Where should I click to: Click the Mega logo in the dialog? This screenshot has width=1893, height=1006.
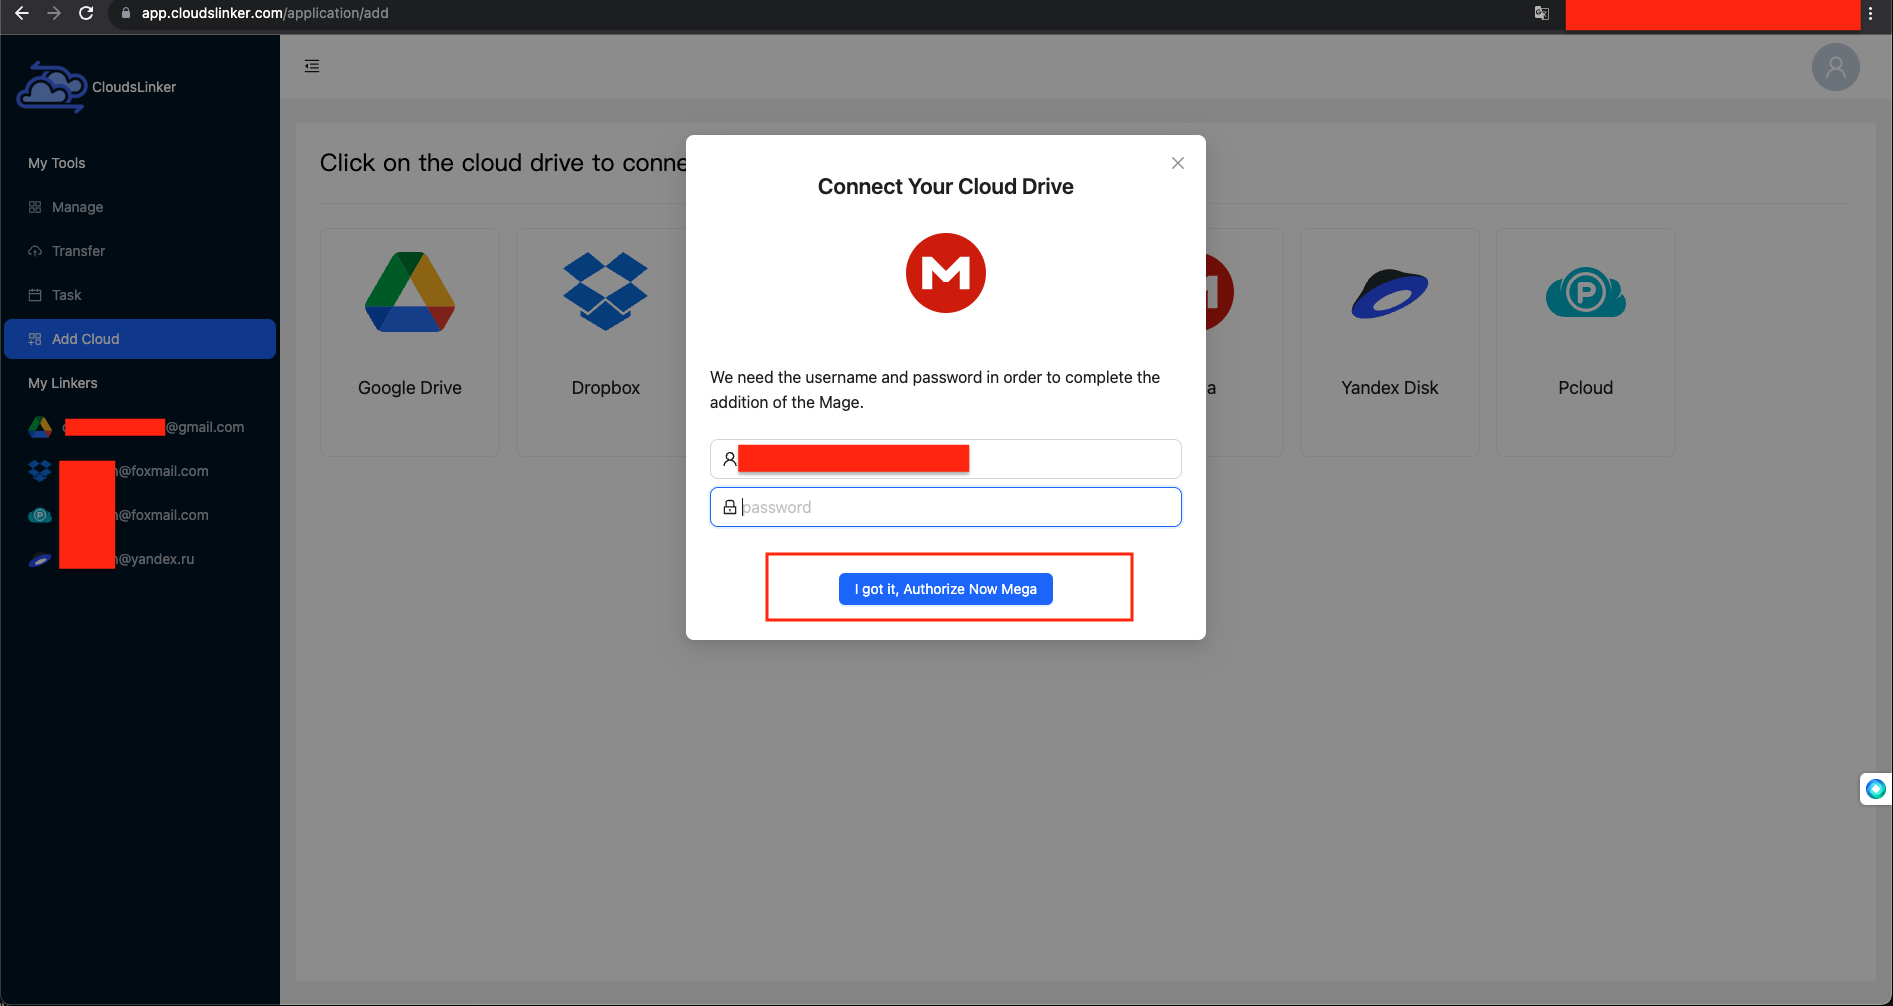946,273
